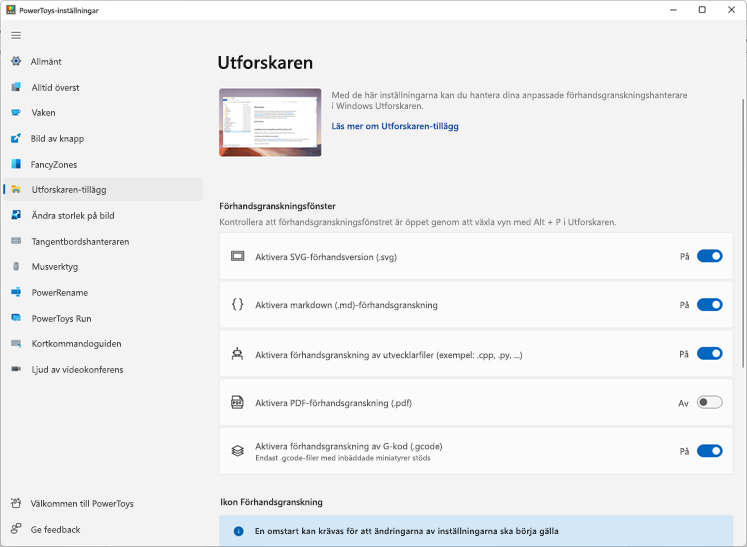Click the Ändra storlek på bild icon

coord(16,215)
